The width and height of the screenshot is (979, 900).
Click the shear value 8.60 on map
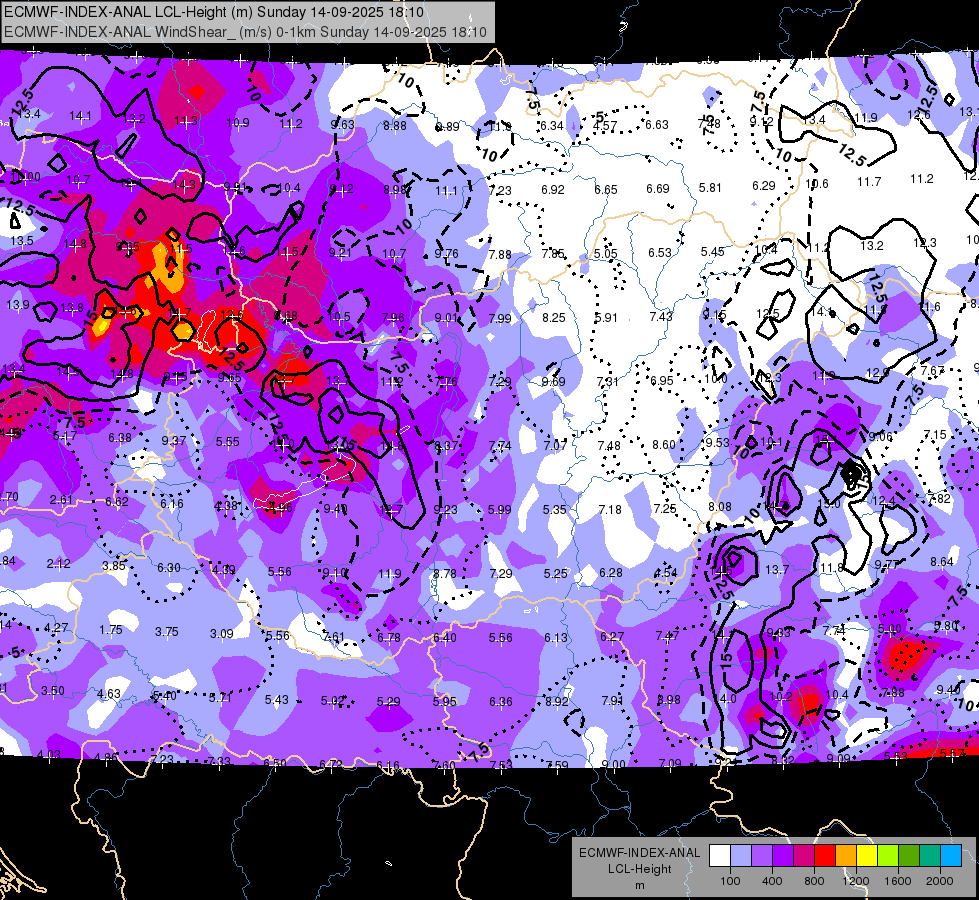(x=664, y=445)
